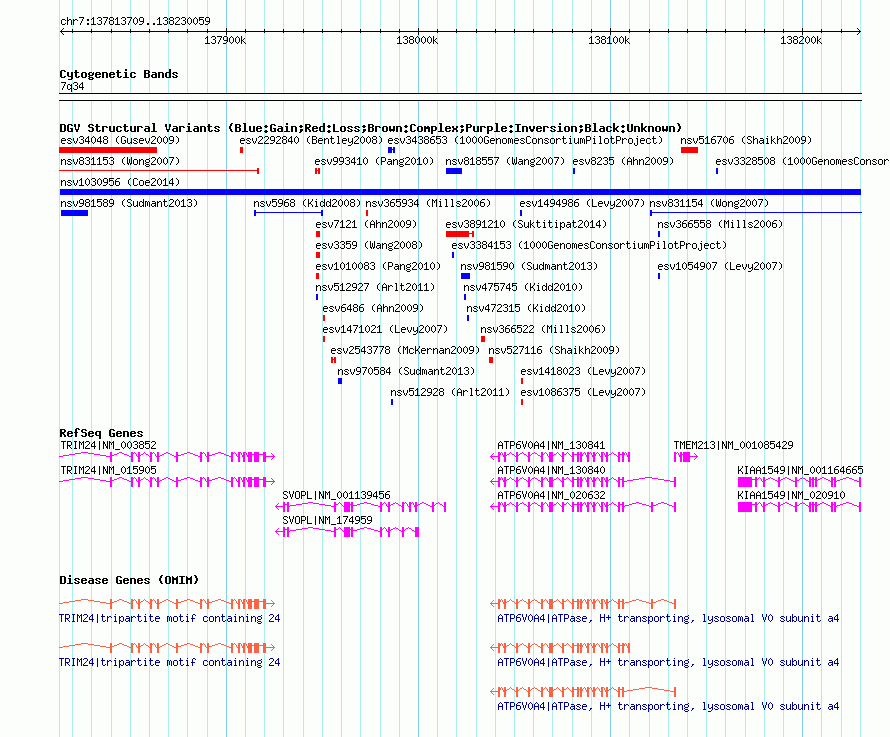Open esv8235 (Ahn2009) variant label
This screenshot has height=737, width=890.
[623, 161]
